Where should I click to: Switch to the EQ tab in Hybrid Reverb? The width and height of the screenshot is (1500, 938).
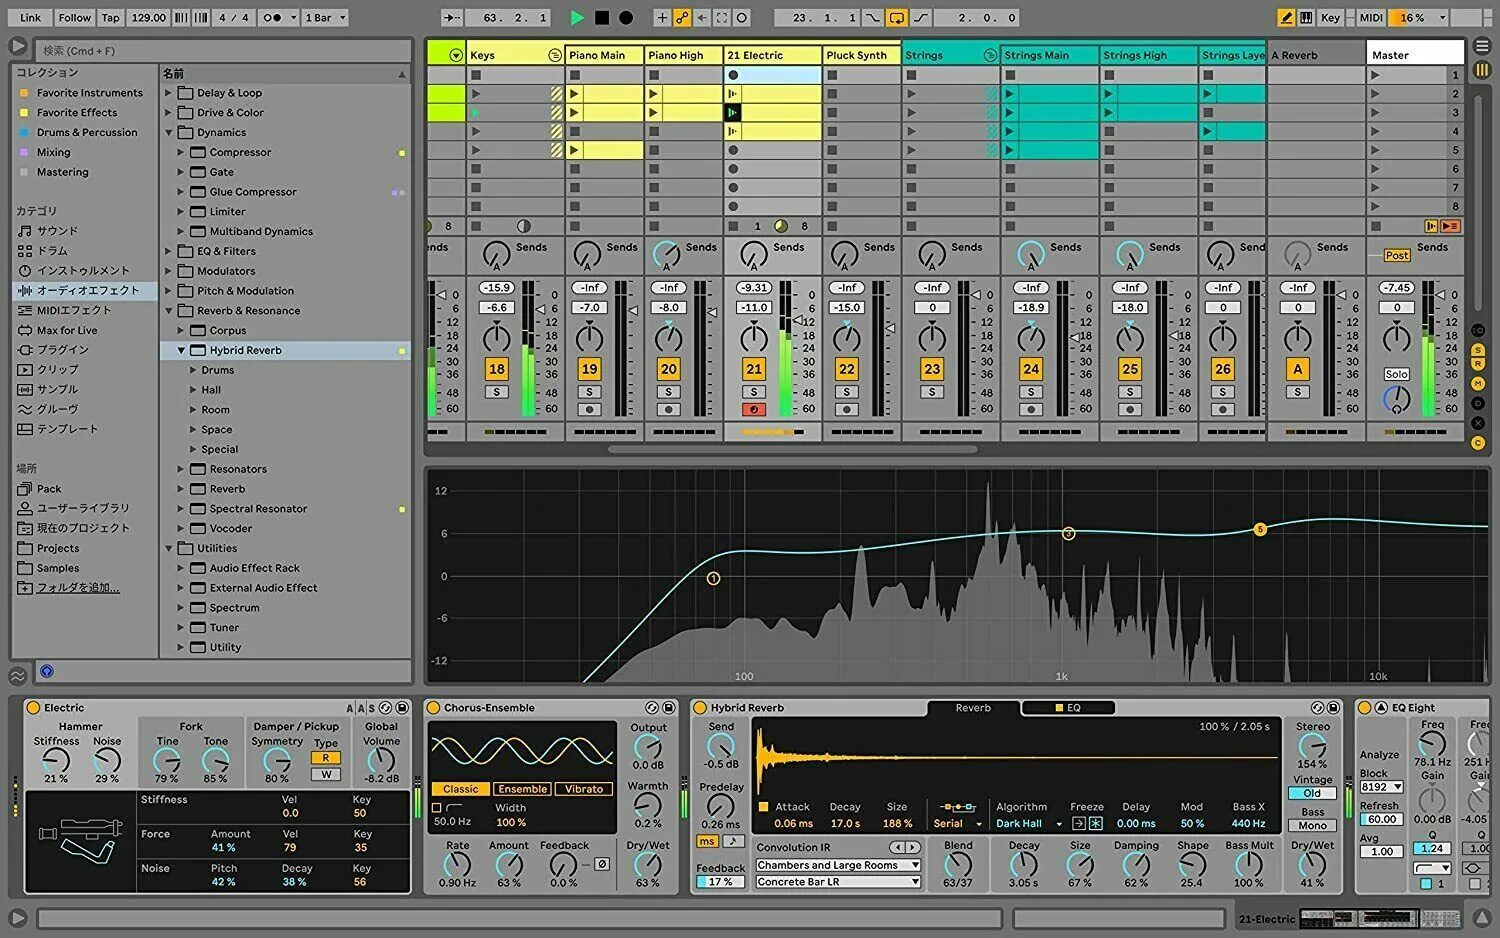[x=1067, y=708]
